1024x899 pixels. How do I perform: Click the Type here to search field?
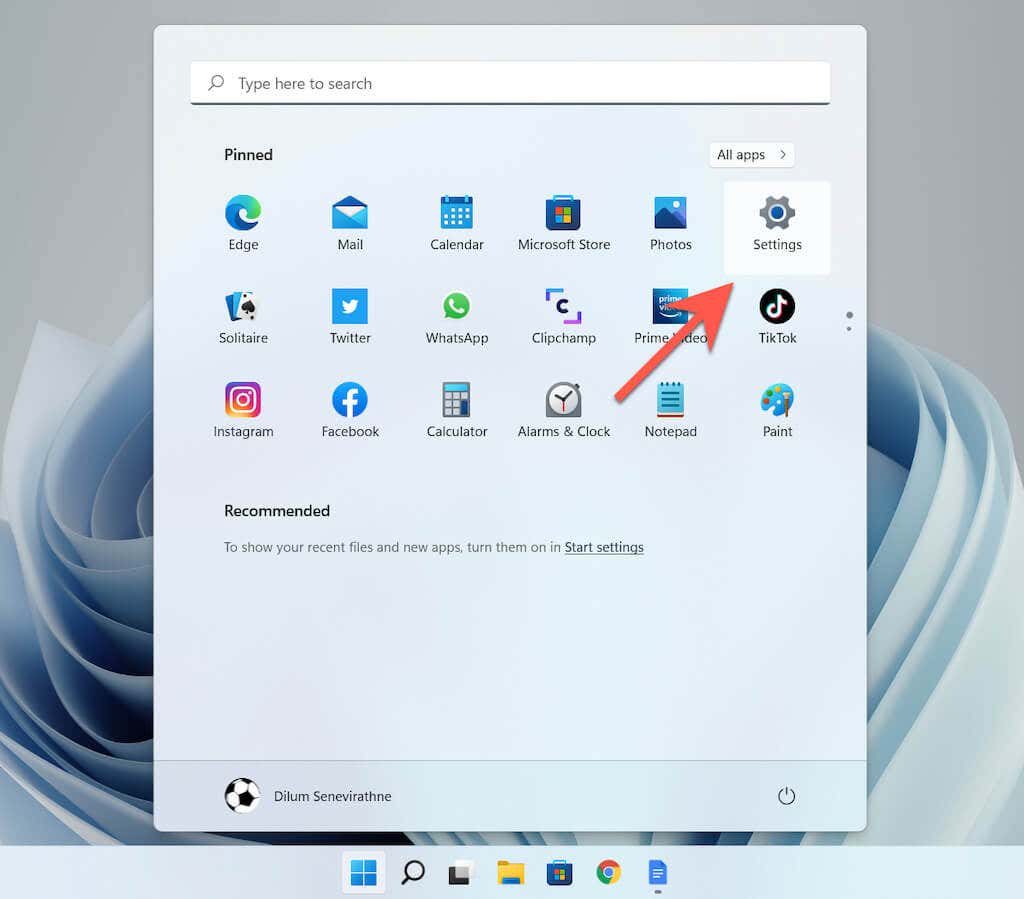[510, 83]
